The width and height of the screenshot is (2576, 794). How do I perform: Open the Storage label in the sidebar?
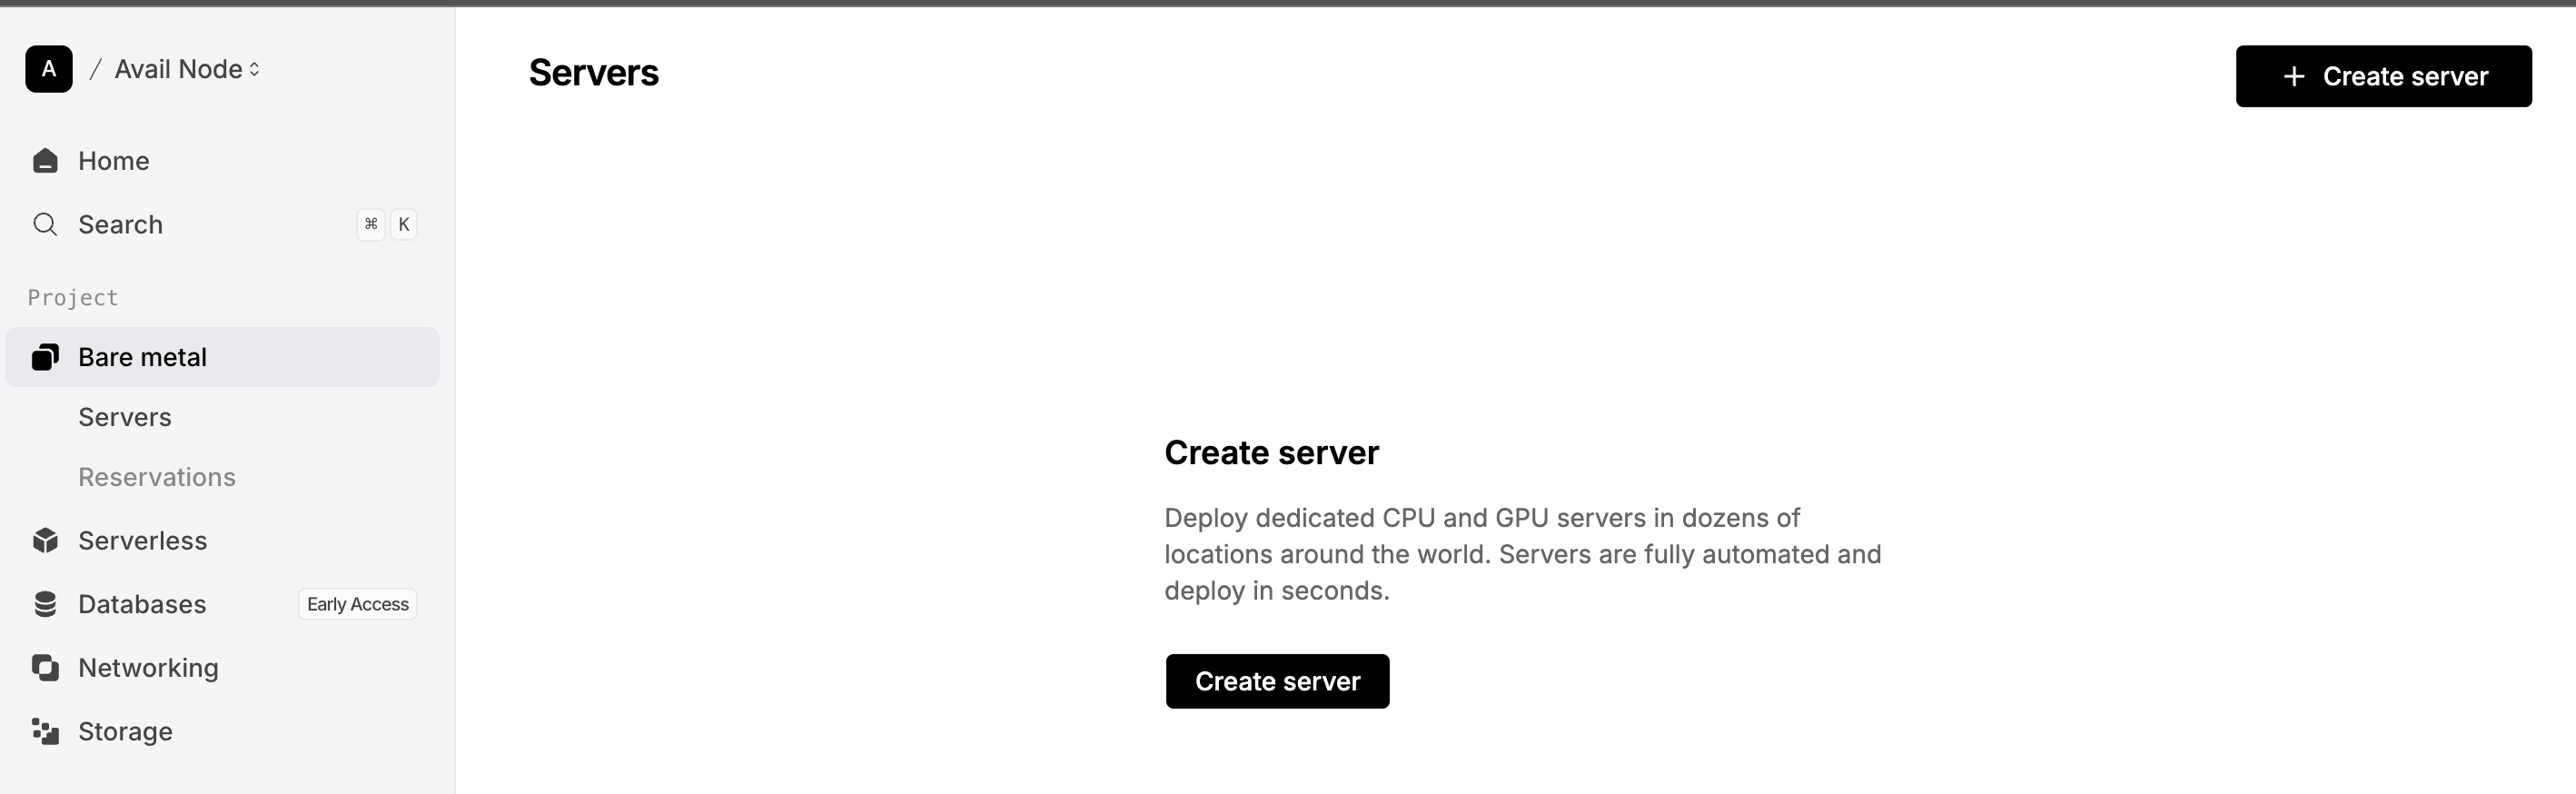point(125,731)
